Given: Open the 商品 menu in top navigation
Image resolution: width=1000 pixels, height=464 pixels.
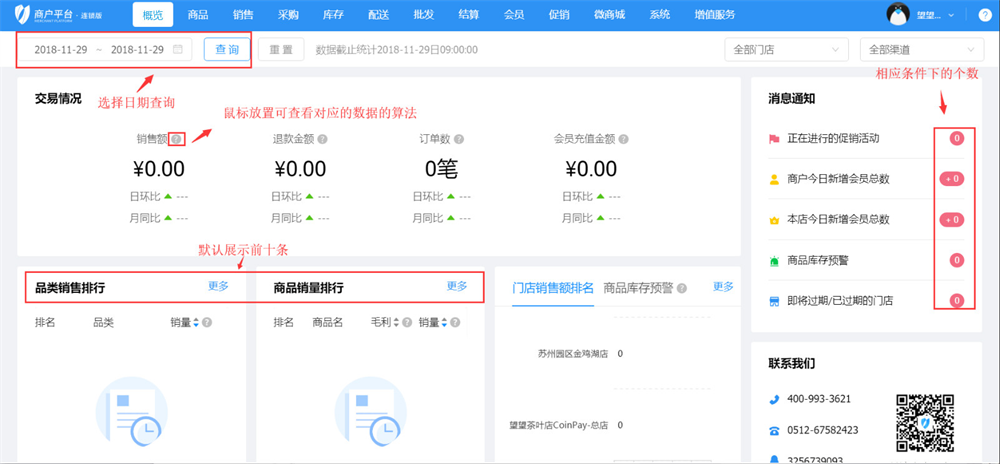Looking at the screenshot, I should pos(198,15).
